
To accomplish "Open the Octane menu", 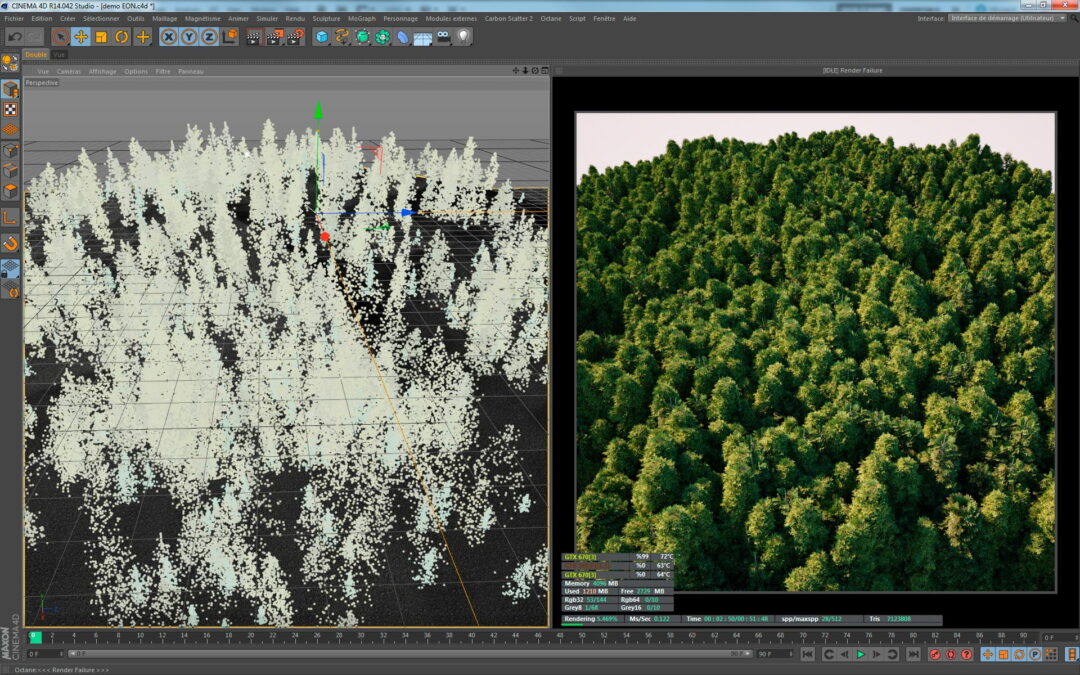I will pyautogui.click(x=551, y=18).
